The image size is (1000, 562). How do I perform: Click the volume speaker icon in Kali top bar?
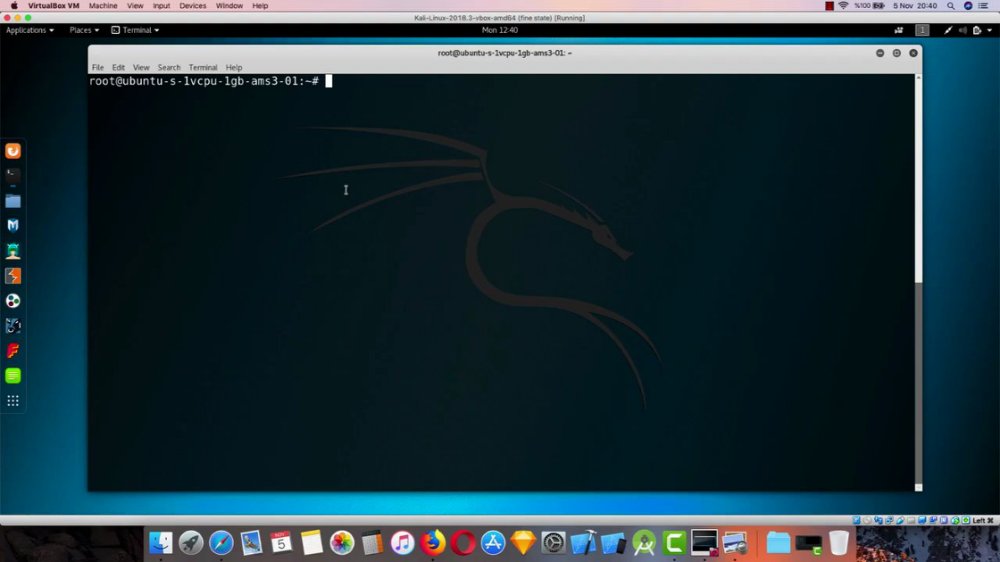pyautogui.click(x=962, y=30)
